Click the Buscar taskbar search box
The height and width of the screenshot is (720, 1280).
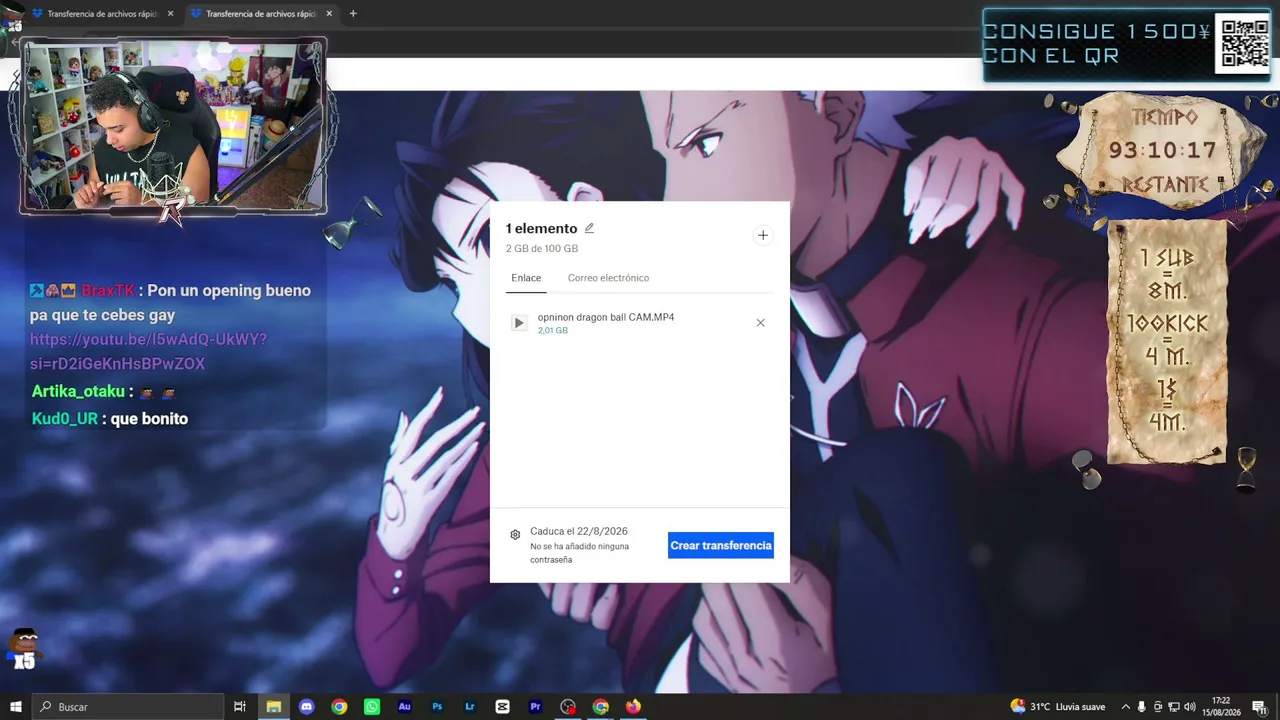(x=128, y=707)
